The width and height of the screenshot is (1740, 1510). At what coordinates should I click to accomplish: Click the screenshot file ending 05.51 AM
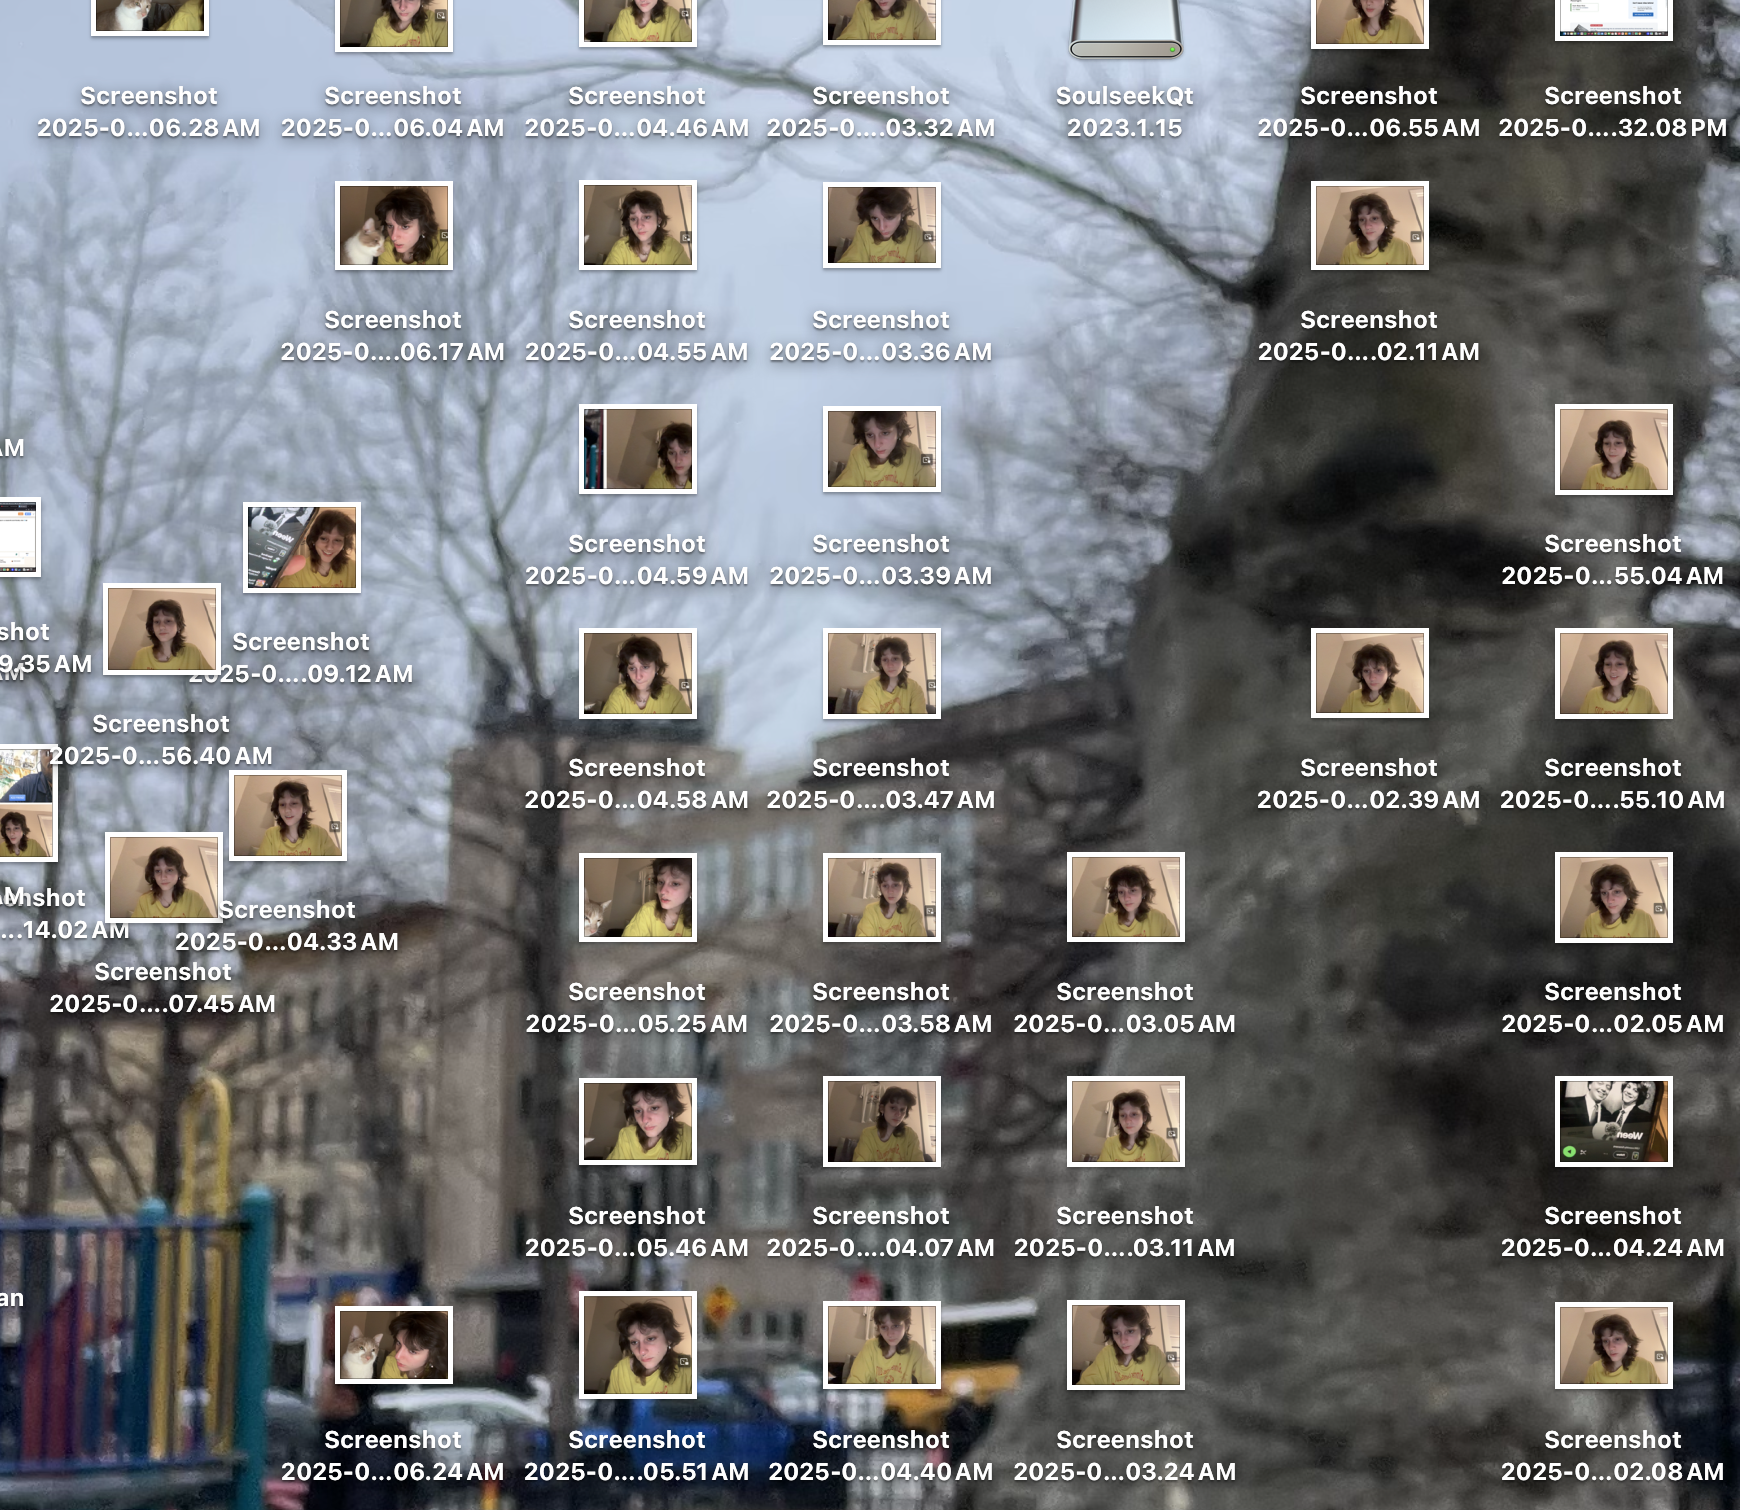637,1345
